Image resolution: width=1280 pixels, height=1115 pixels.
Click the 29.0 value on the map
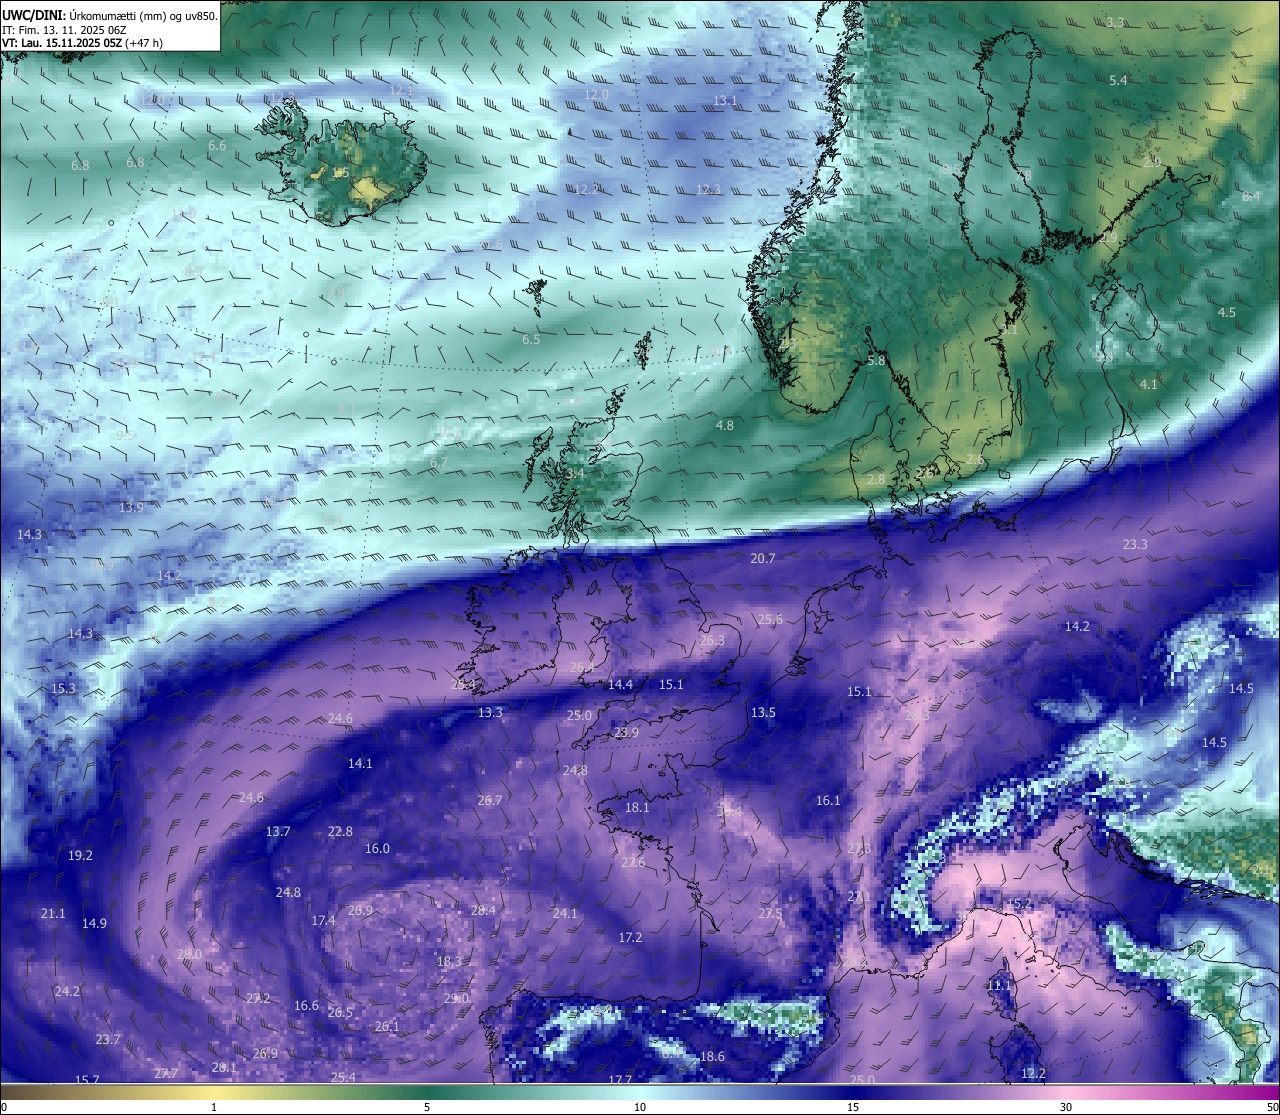457,998
